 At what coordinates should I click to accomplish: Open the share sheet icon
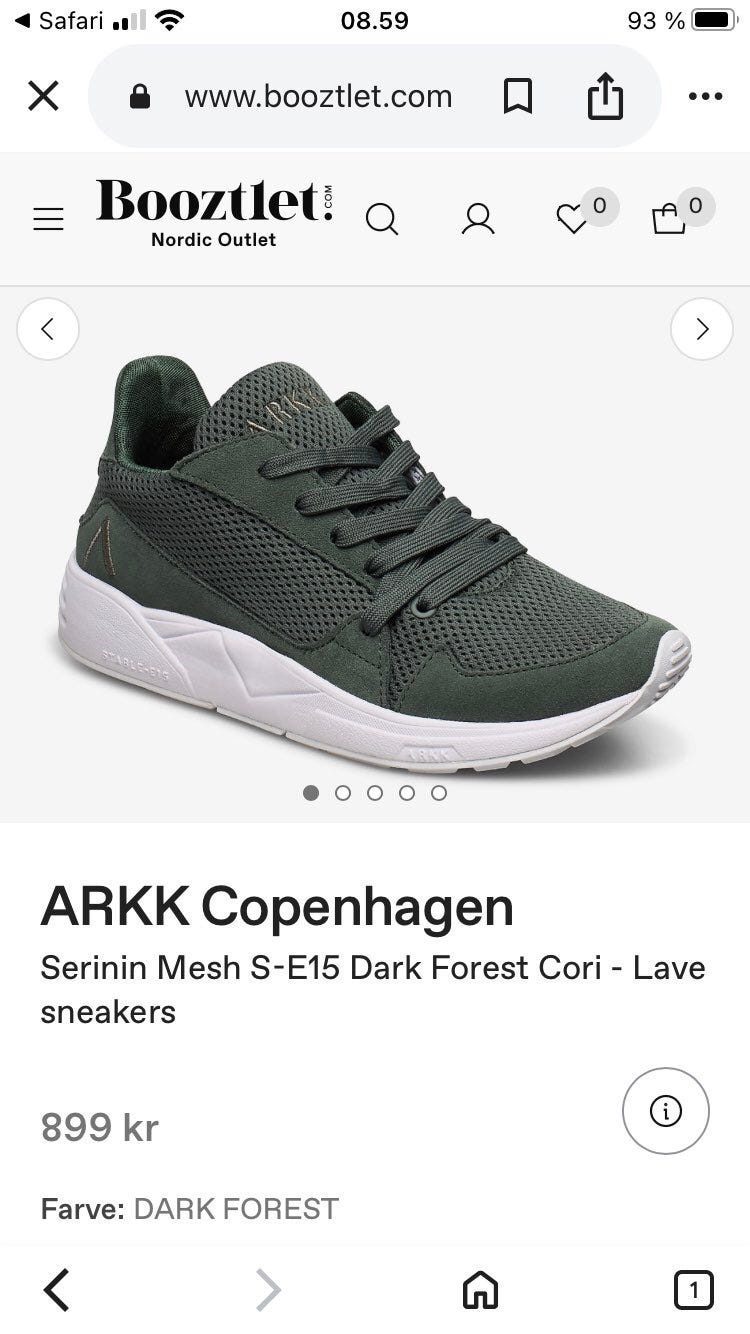[605, 96]
